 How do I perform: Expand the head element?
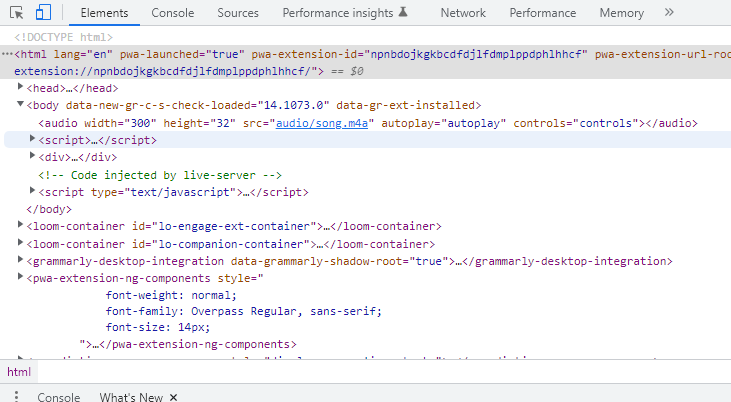click(20, 86)
